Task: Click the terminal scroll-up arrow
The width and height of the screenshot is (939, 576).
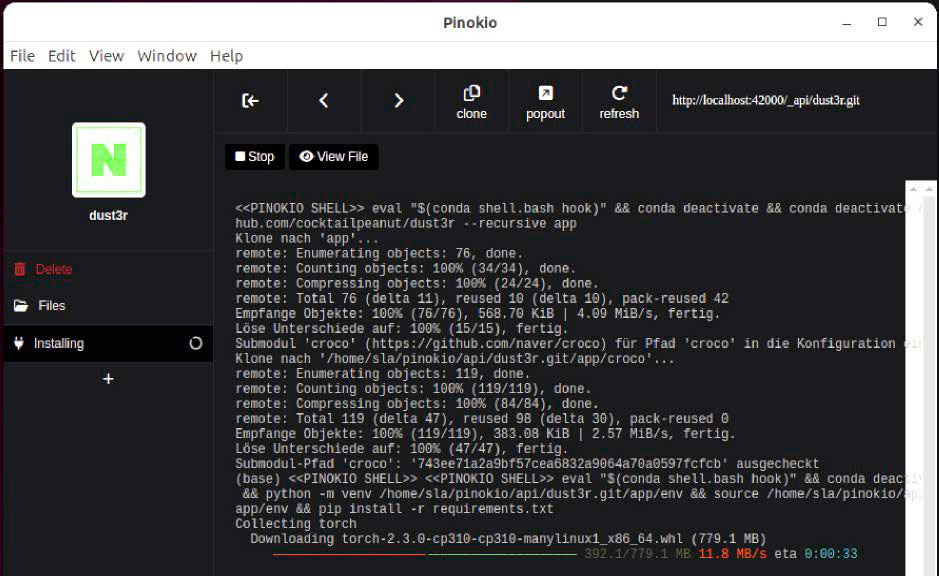Action: pyautogui.click(x=913, y=189)
